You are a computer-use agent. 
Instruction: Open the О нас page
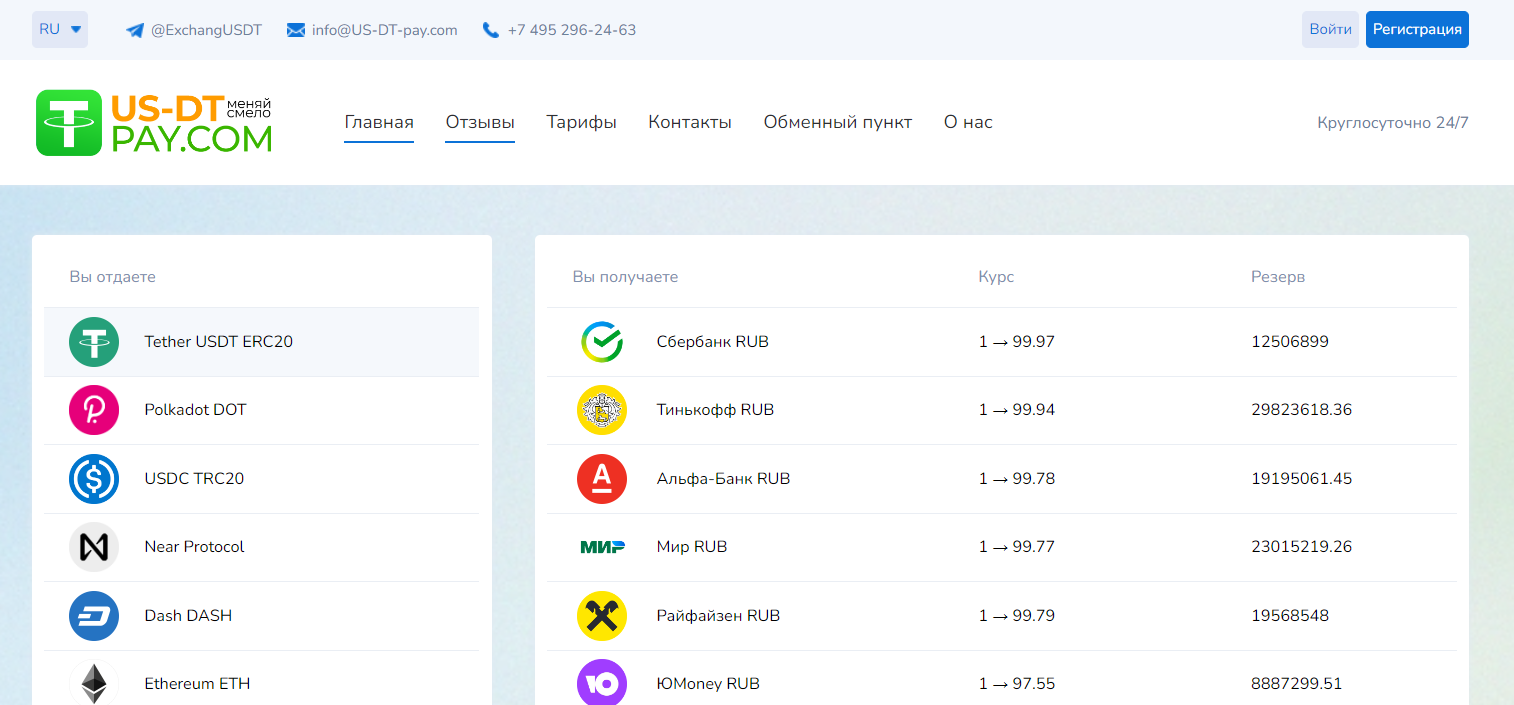(x=968, y=122)
